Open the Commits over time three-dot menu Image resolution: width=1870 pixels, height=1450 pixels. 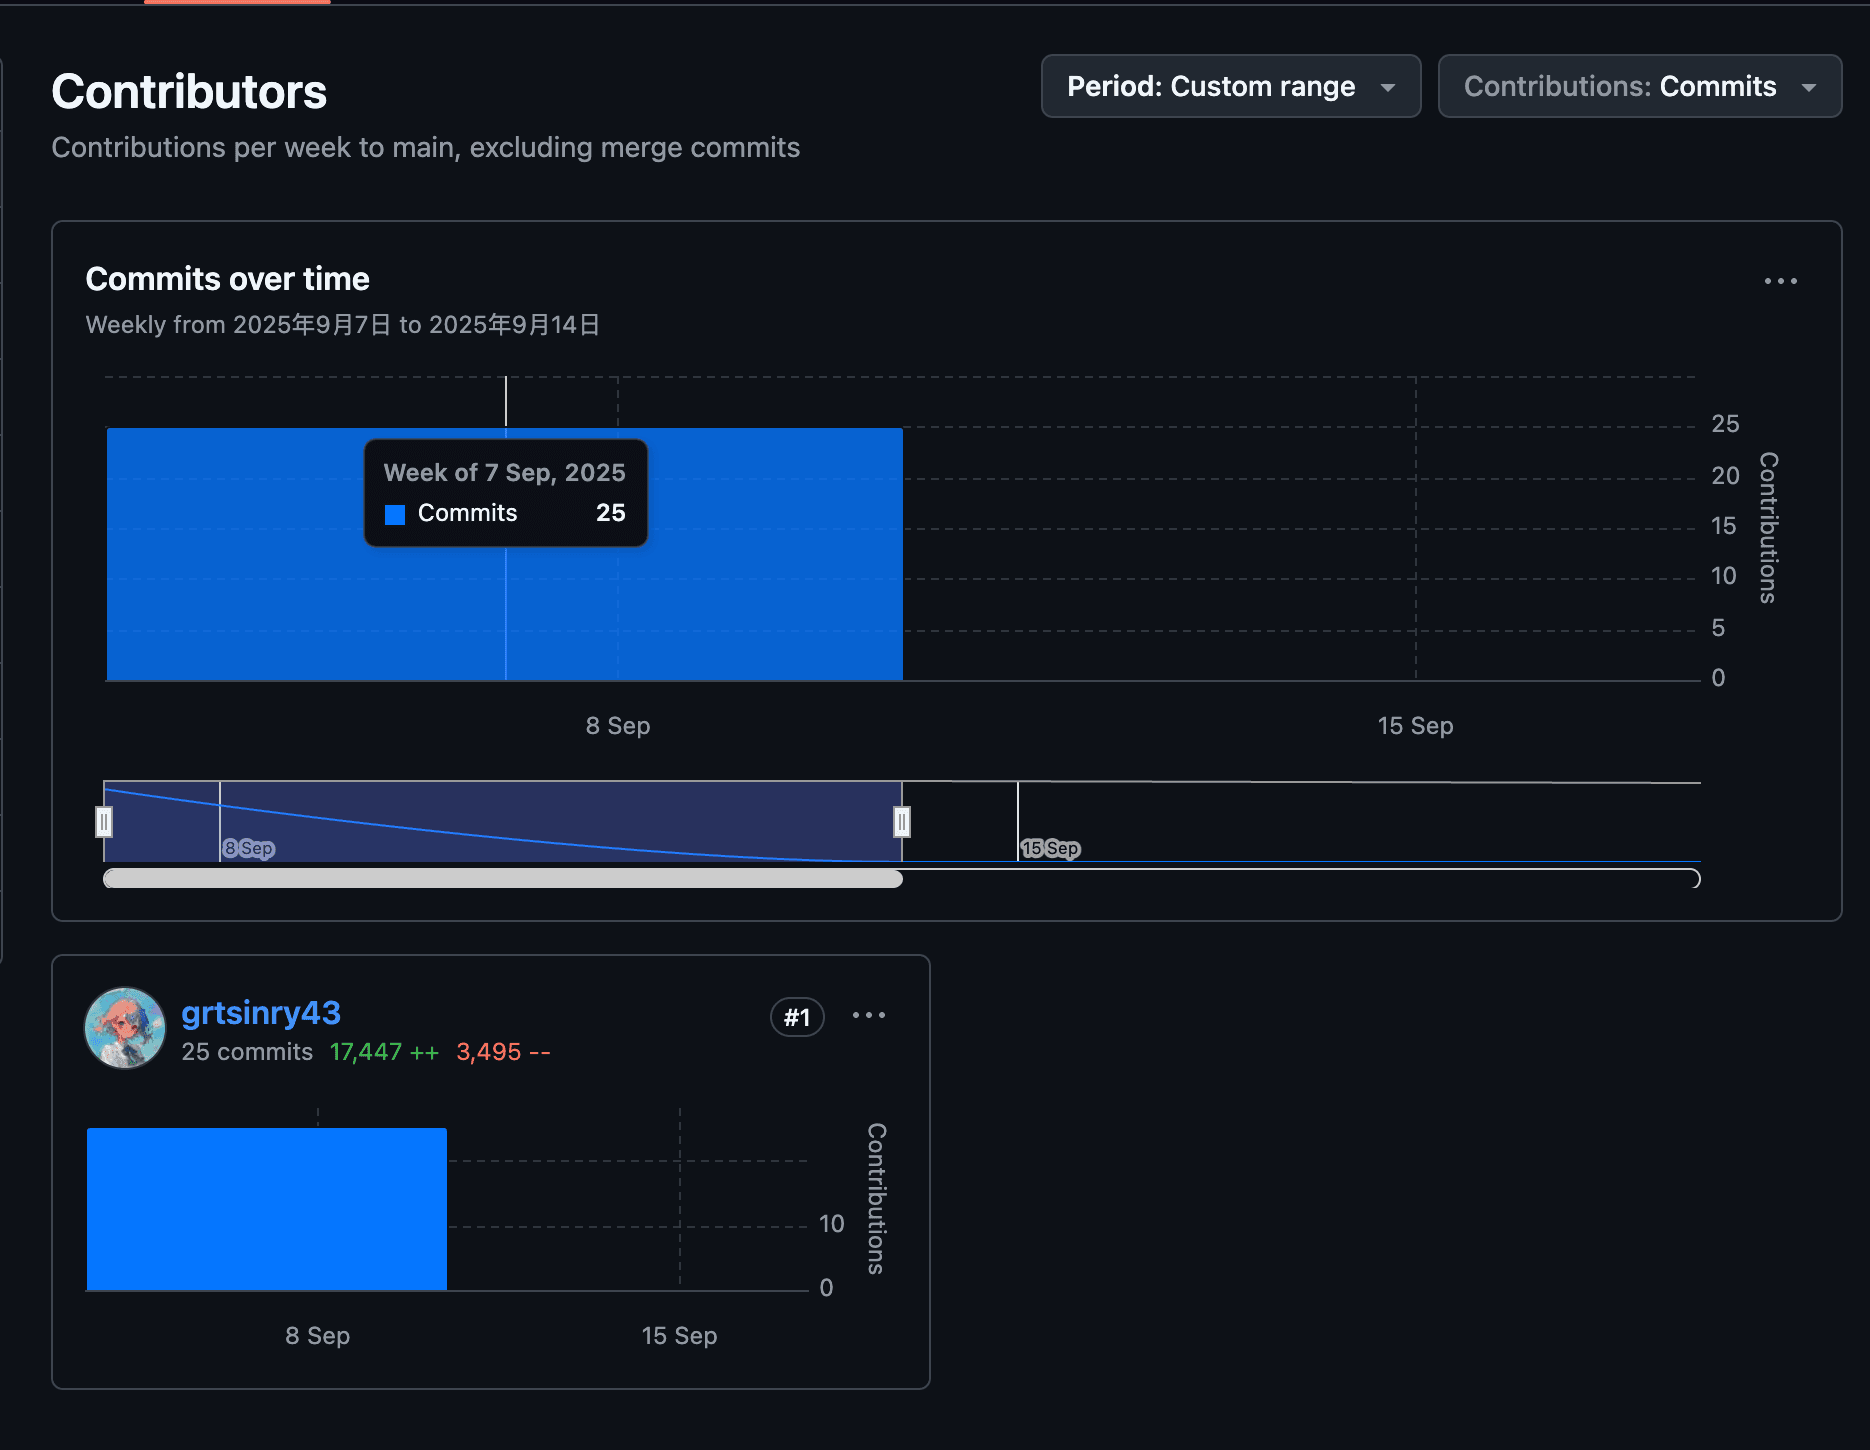(1780, 282)
